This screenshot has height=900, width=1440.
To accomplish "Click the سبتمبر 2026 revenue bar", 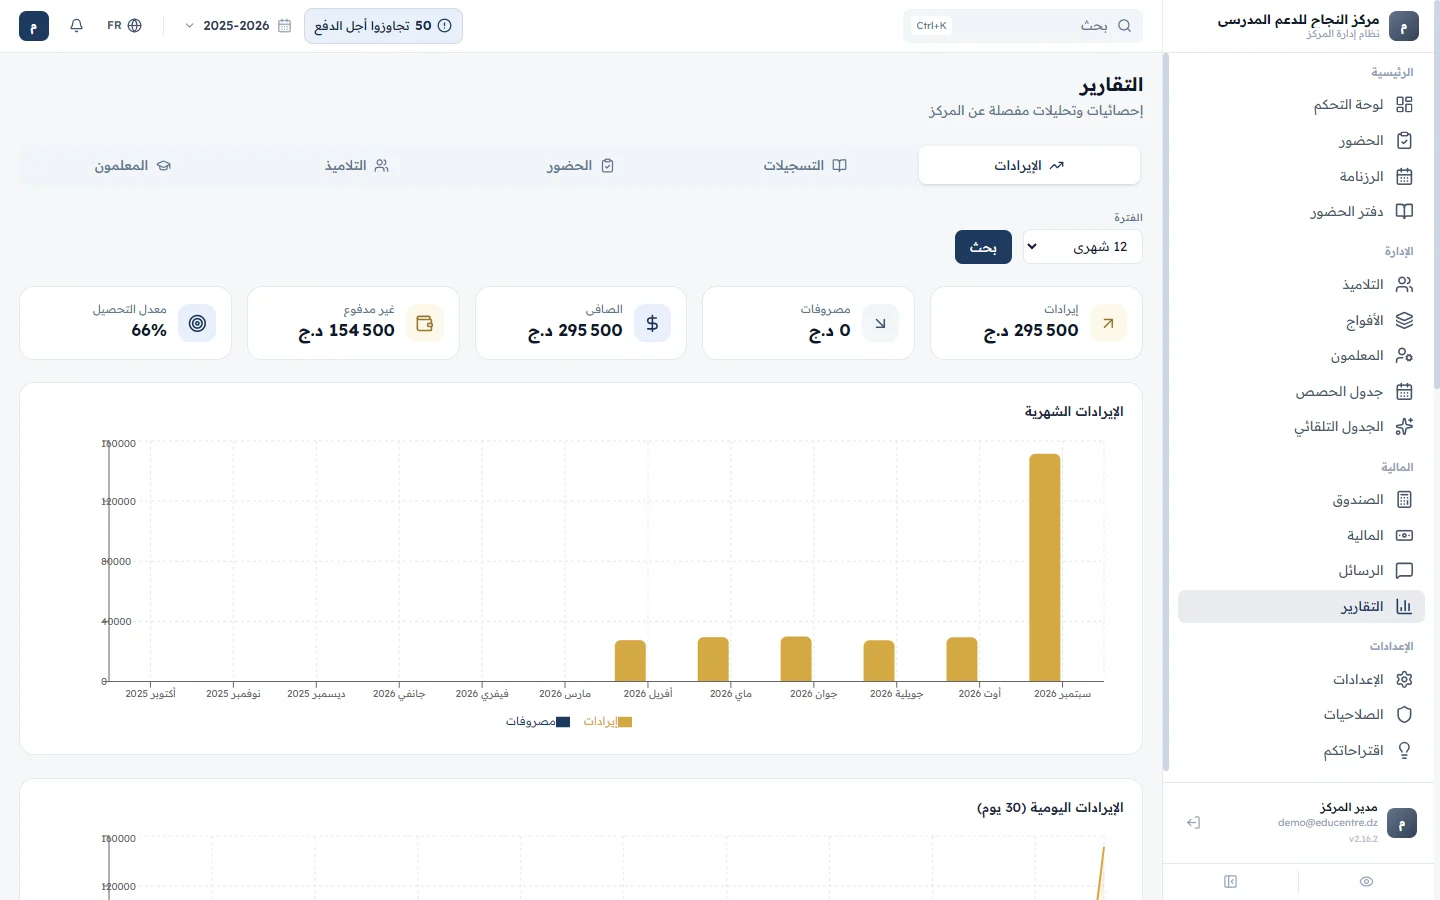I will click(x=1045, y=568).
